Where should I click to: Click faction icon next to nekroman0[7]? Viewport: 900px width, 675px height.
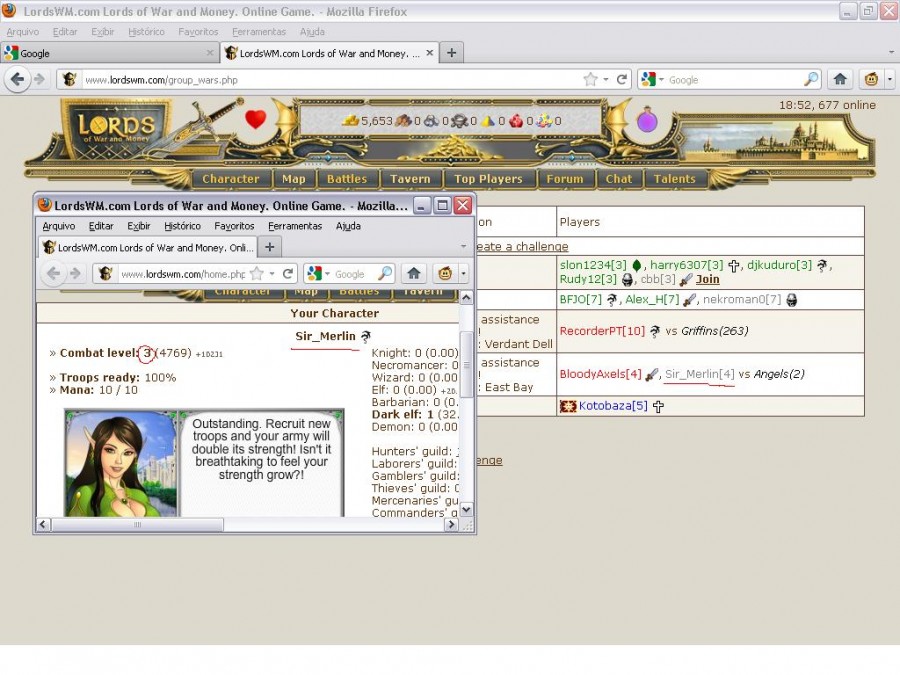point(792,300)
